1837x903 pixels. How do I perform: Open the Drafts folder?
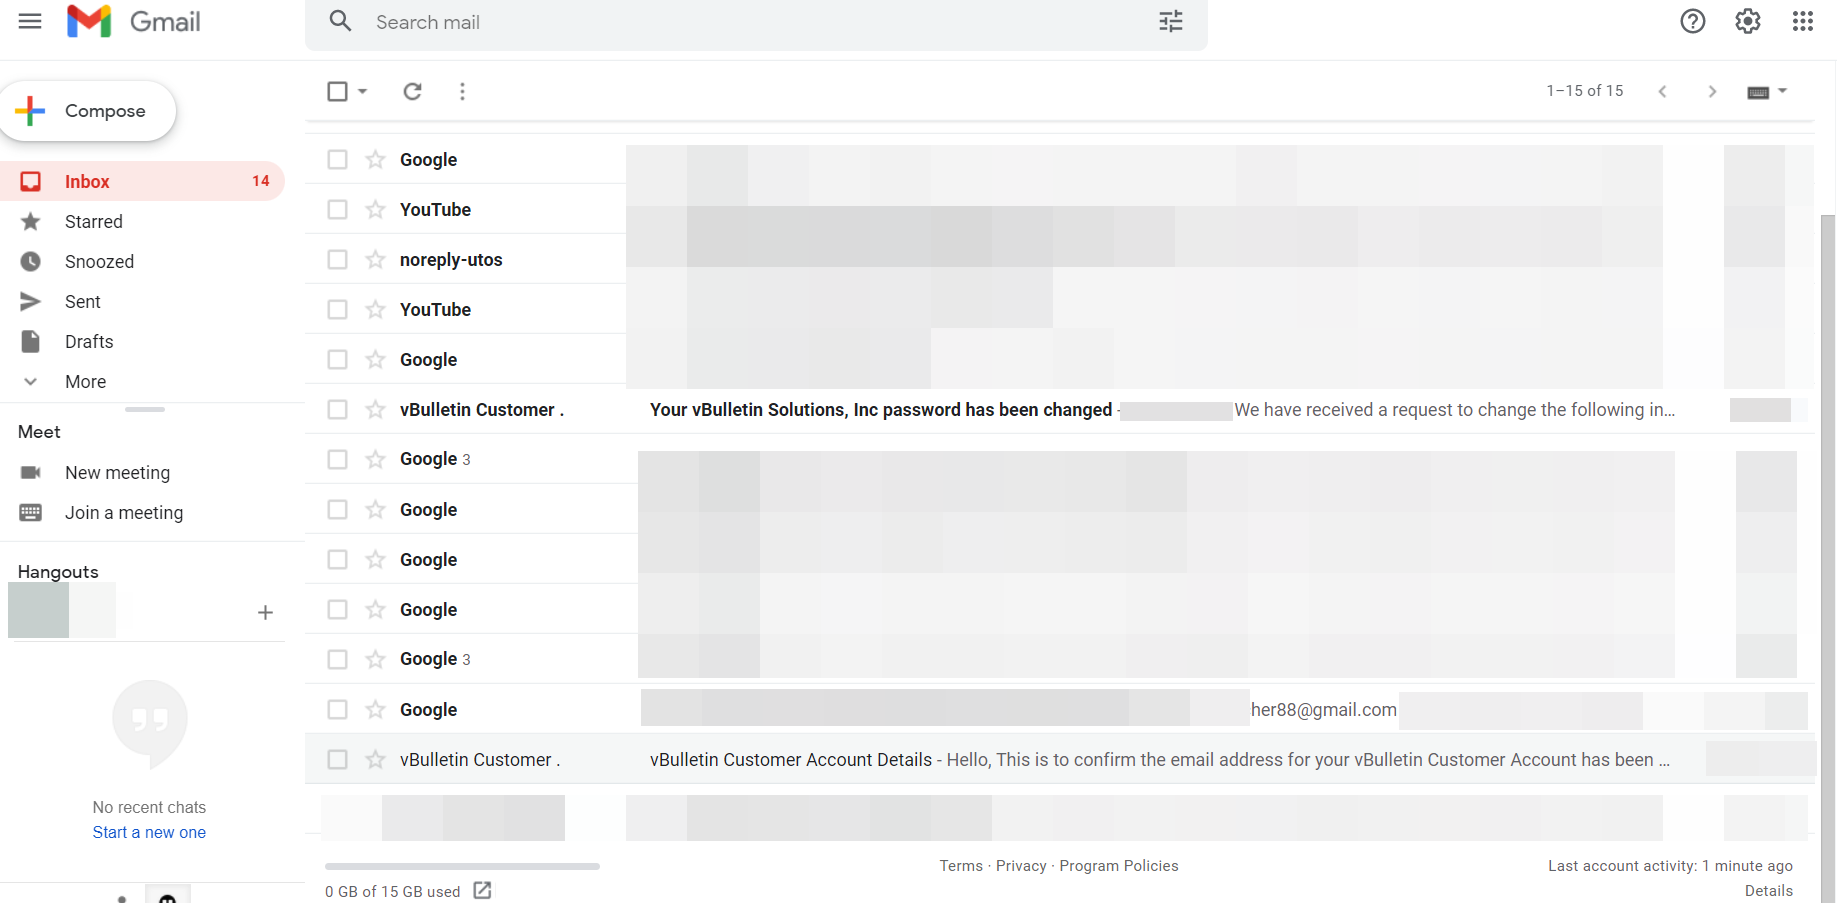coord(142,341)
